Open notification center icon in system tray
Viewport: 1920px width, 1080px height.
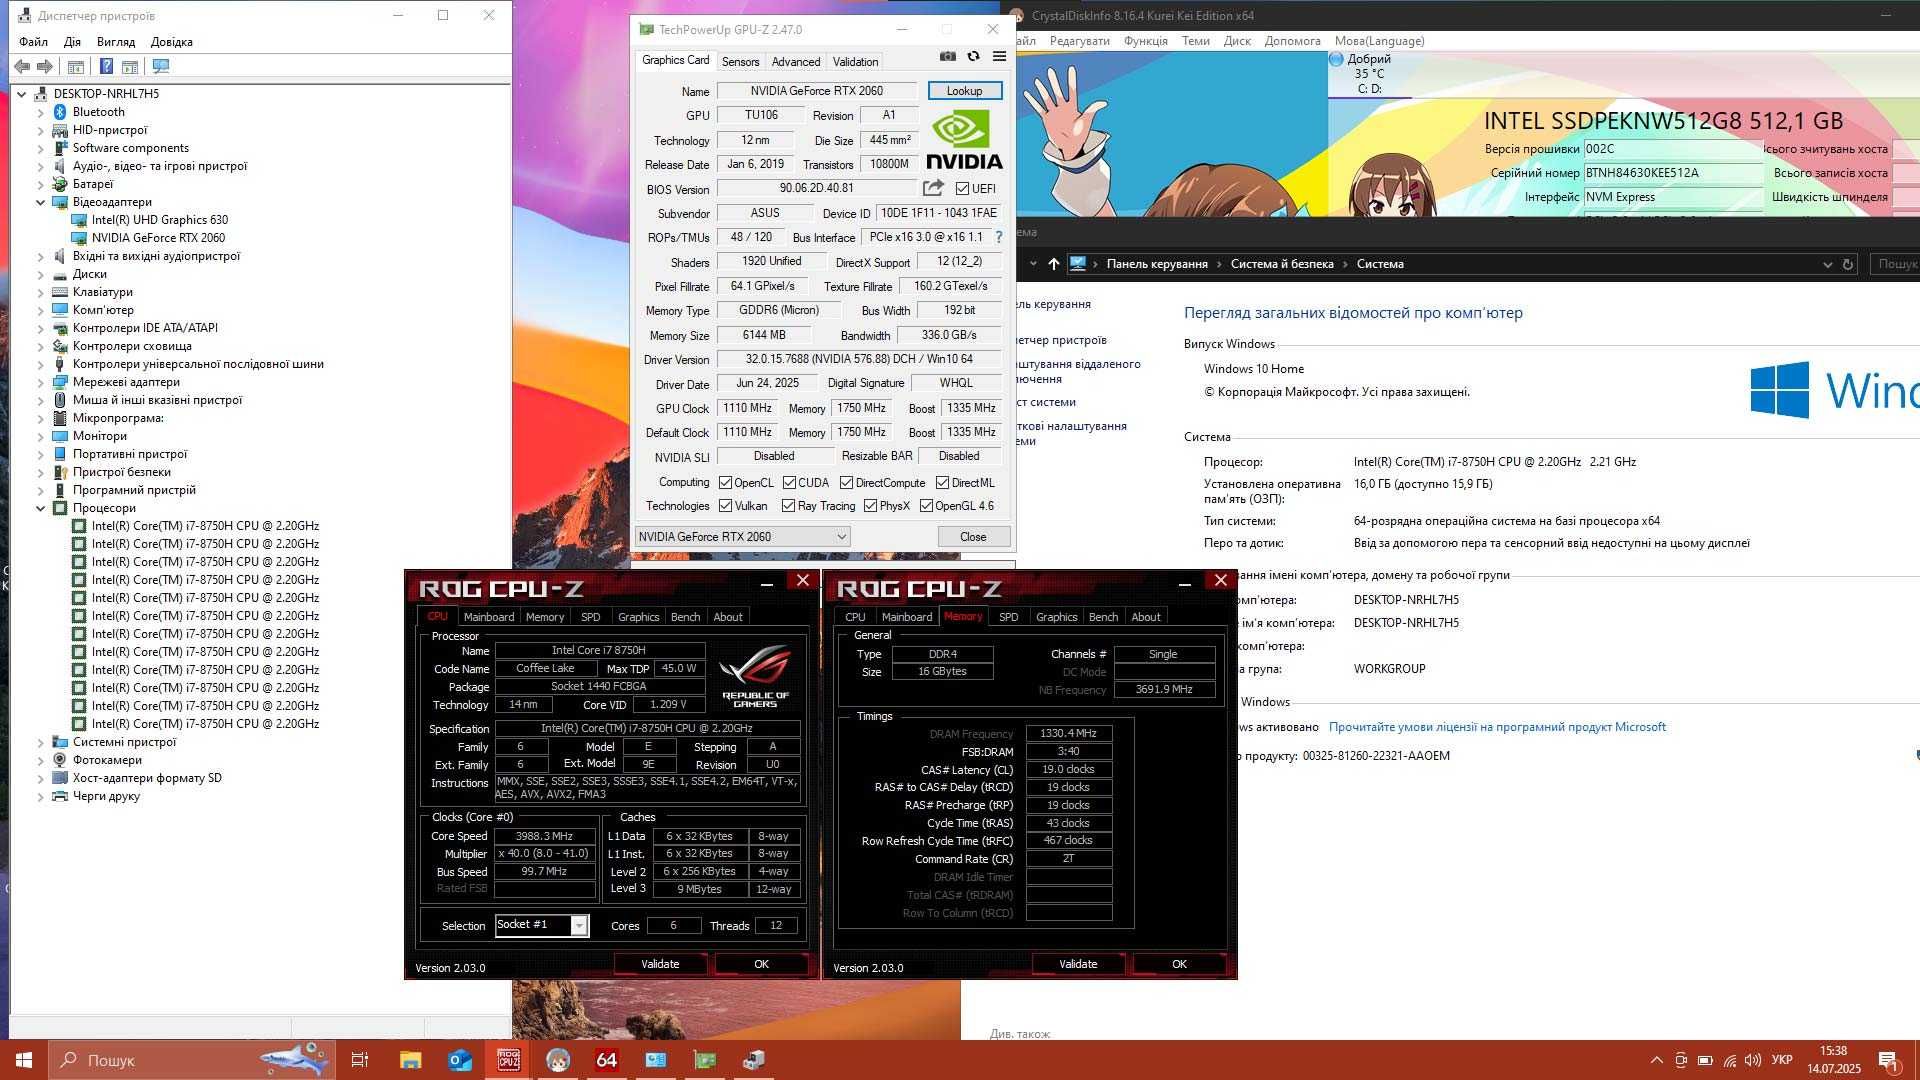pyautogui.click(x=1888, y=1060)
